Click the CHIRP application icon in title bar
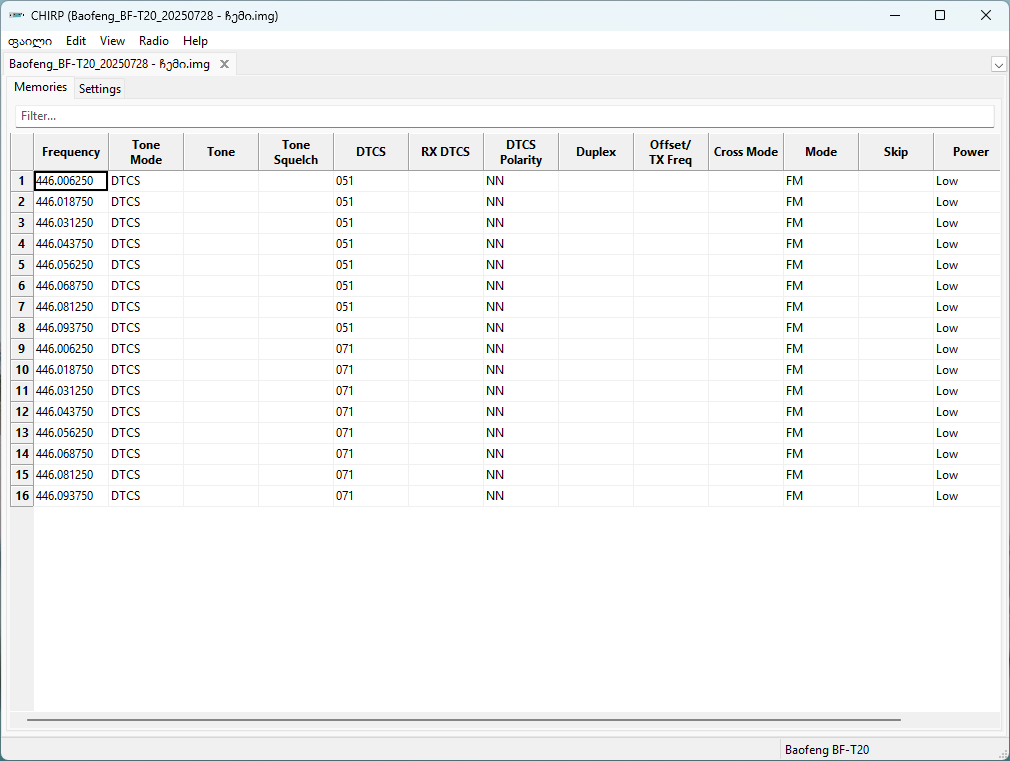 [17, 15]
